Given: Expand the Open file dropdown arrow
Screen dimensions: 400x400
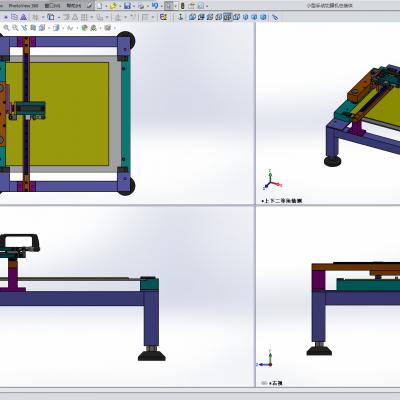Looking at the screenshot, I should [120, 6].
